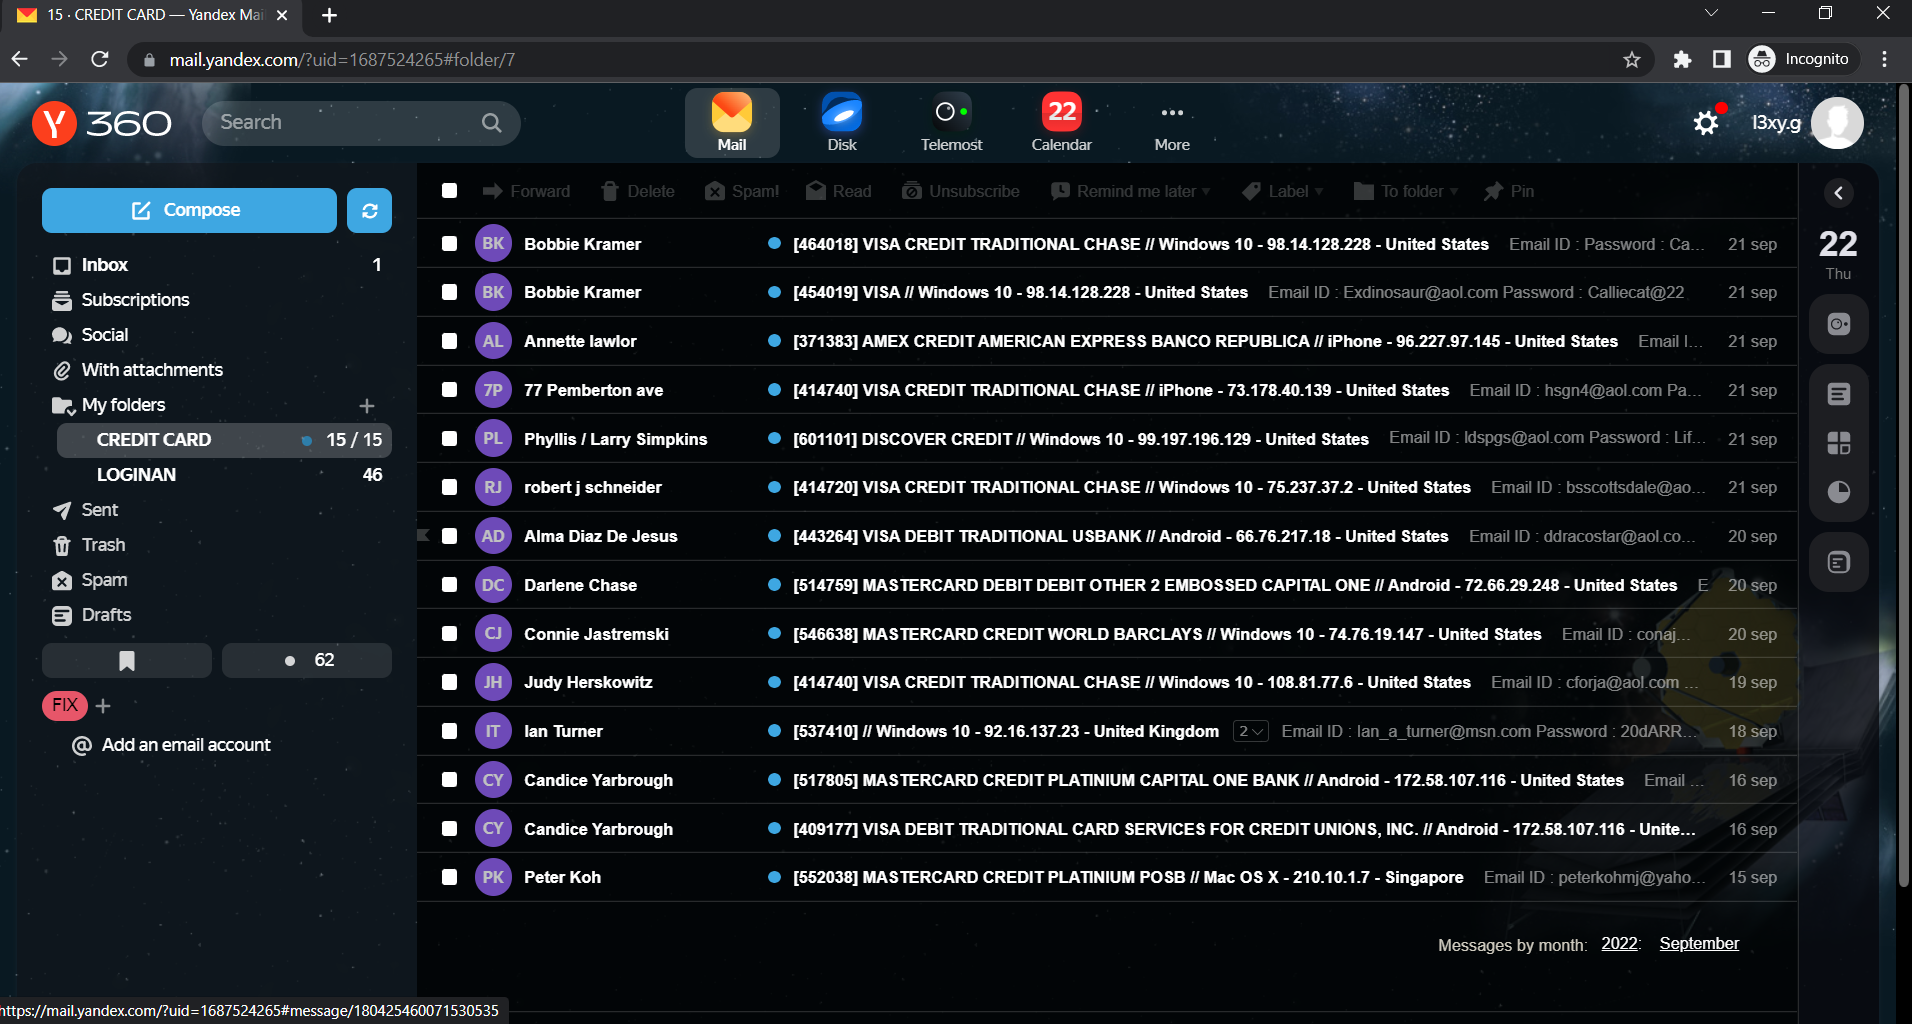The height and width of the screenshot is (1024, 1912).
Task: Open the To folder dropdown
Action: click(1406, 191)
